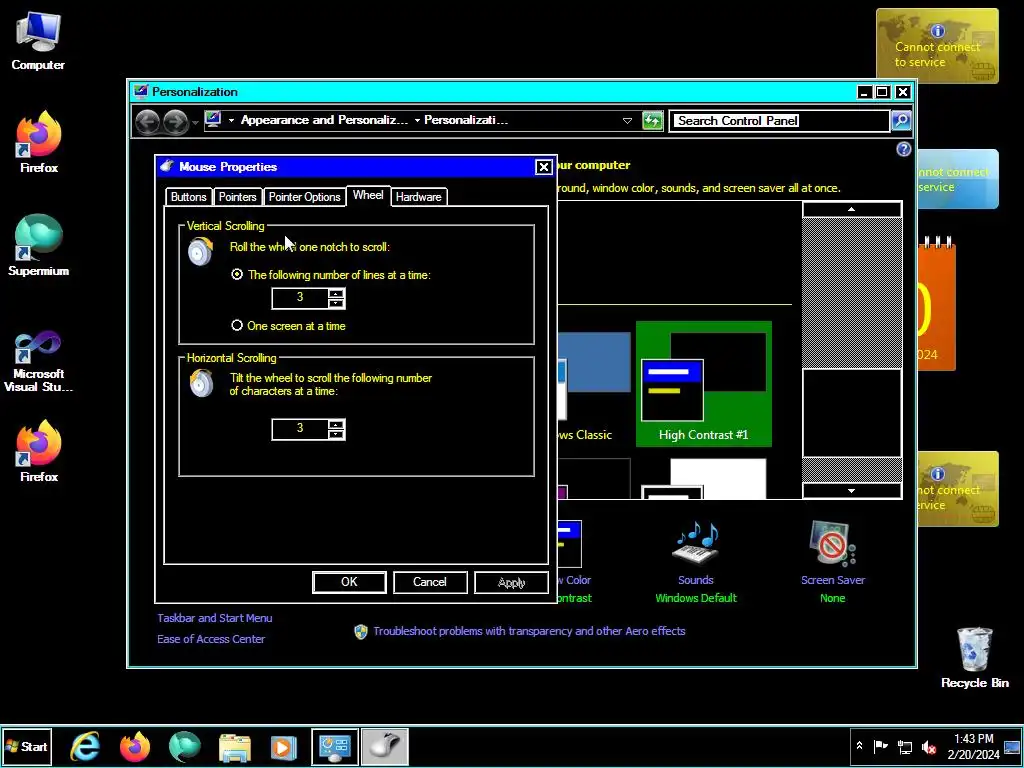Open the Taskbar and Start Menu link

pyautogui.click(x=215, y=618)
